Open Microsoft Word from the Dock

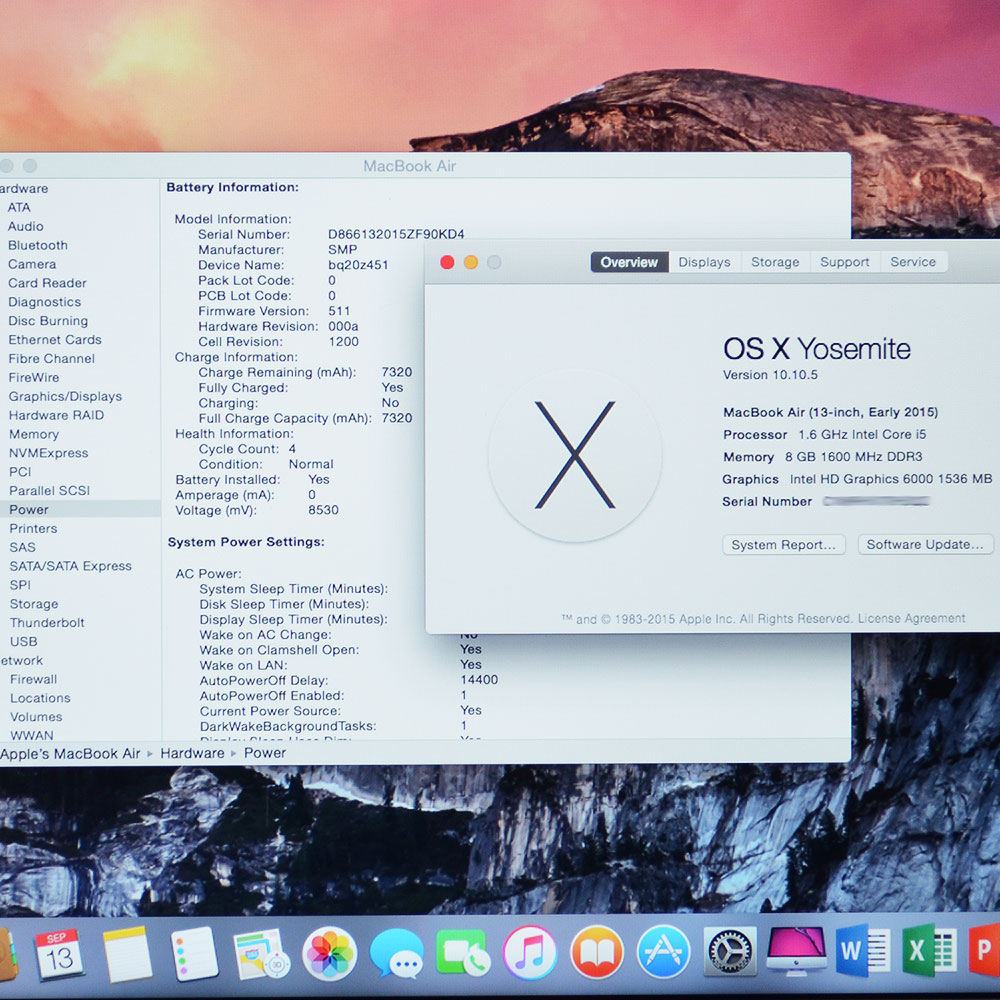[x=863, y=951]
